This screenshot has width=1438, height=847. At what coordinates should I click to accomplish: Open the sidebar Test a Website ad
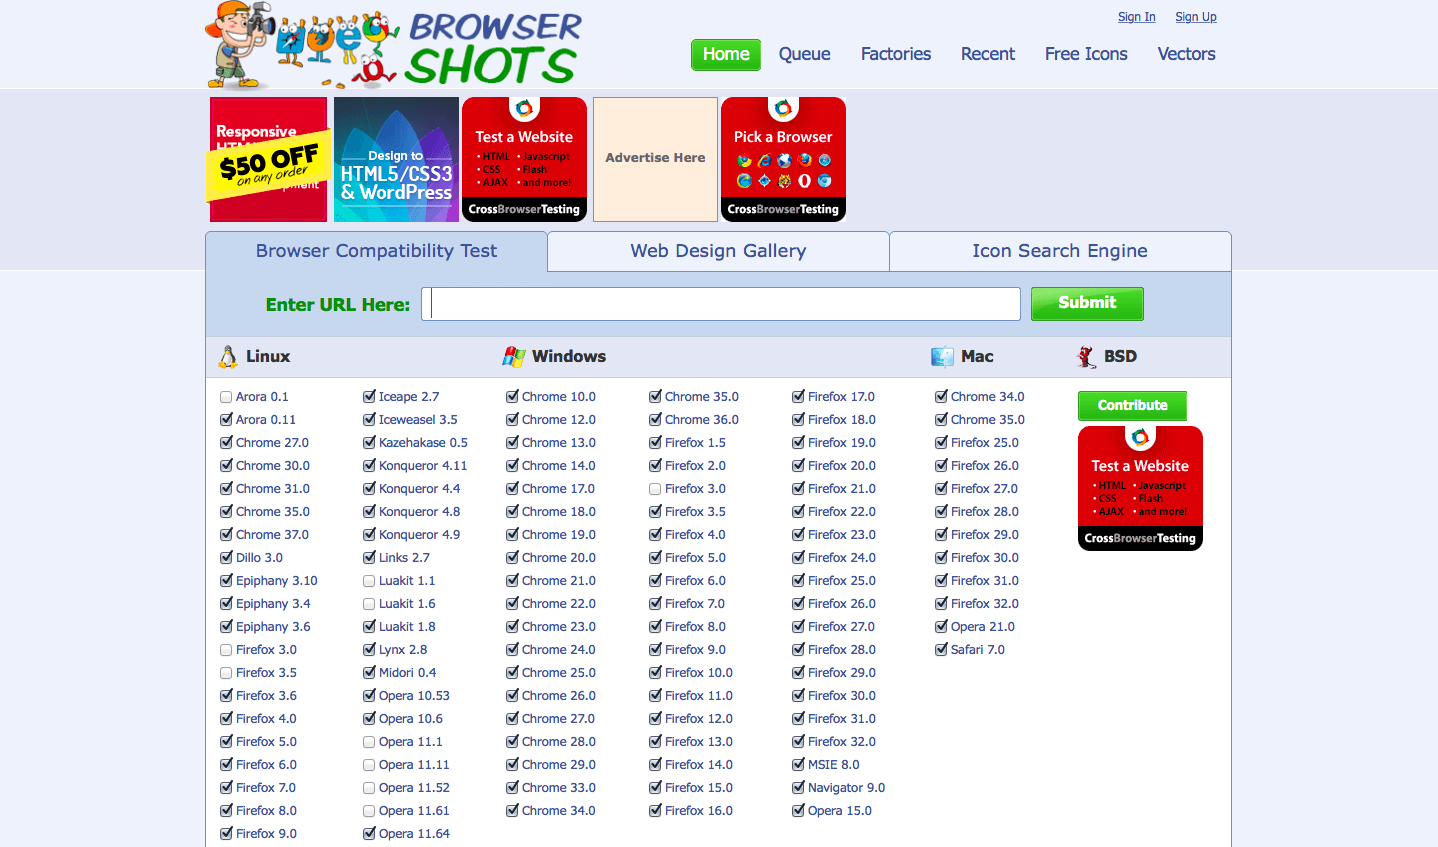tap(1140, 488)
